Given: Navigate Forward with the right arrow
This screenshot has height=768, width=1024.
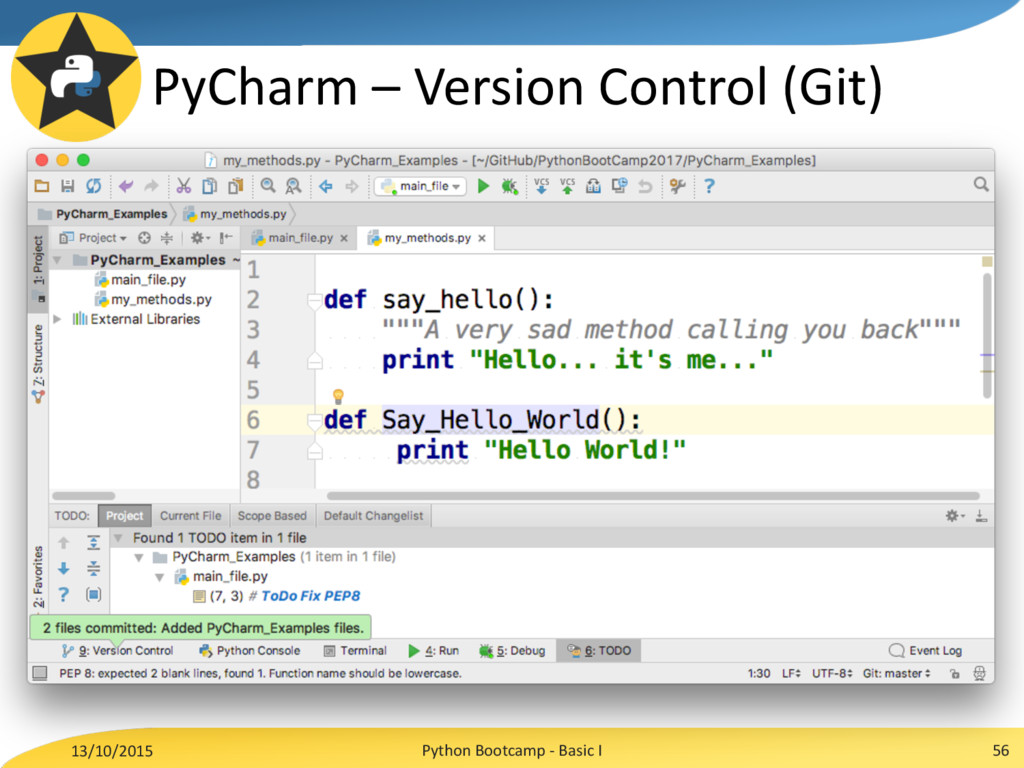Looking at the screenshot, I should click(x=351, y=186).
